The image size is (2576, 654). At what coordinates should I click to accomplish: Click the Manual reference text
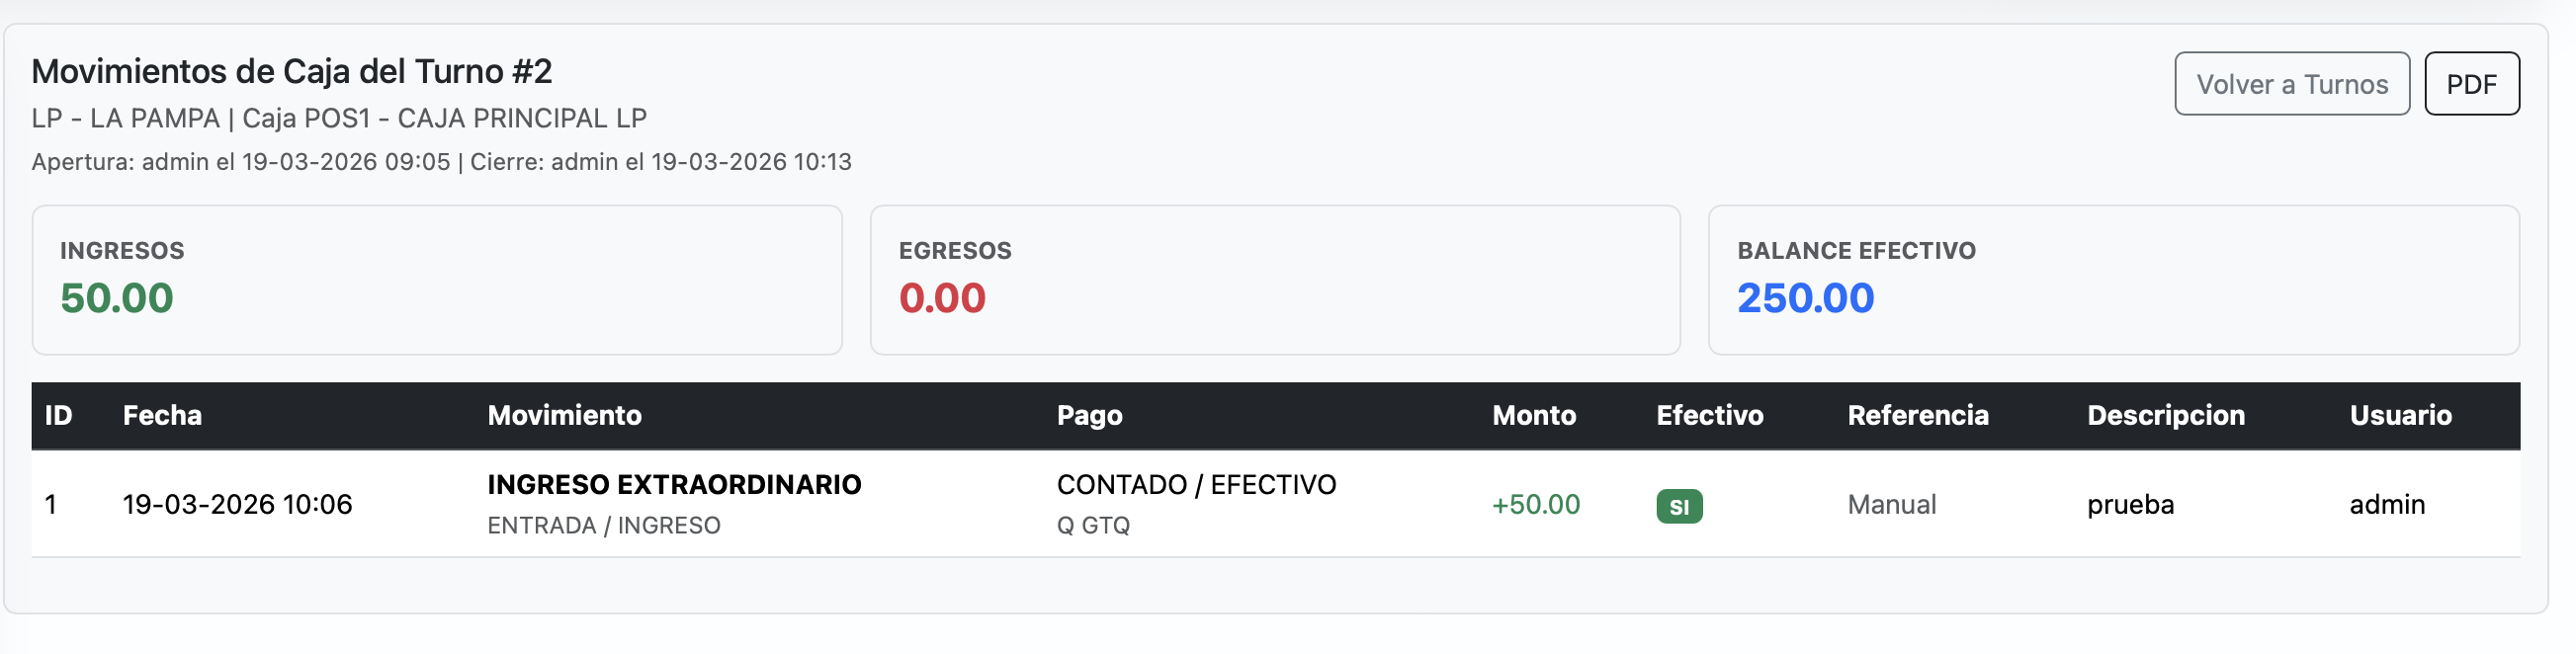[x=1891, y=504]
